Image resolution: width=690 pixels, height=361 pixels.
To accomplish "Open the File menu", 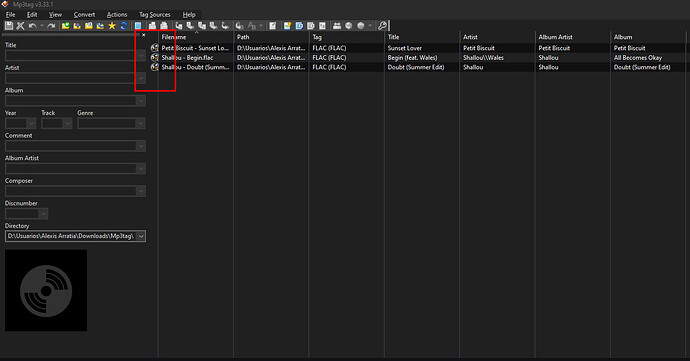I will 11,15.
